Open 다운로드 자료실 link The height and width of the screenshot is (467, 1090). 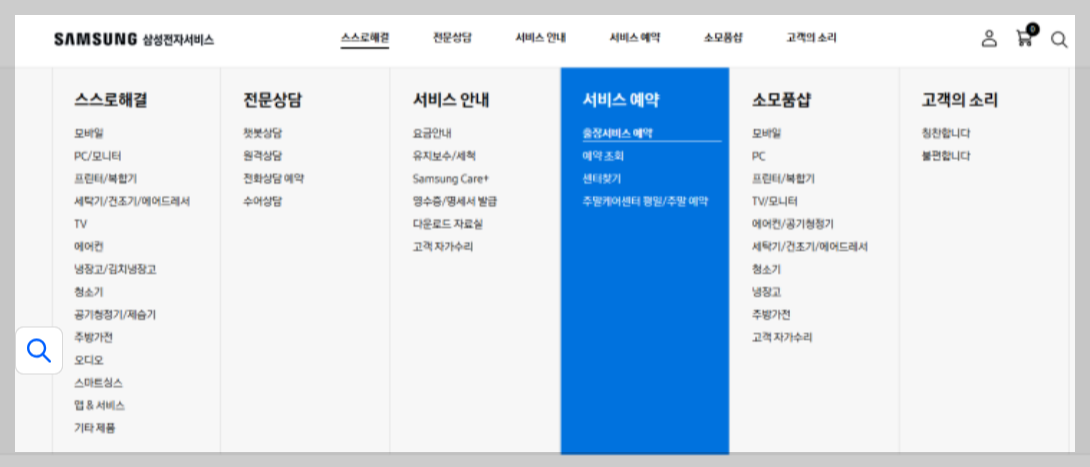click(x=448, y=224)
